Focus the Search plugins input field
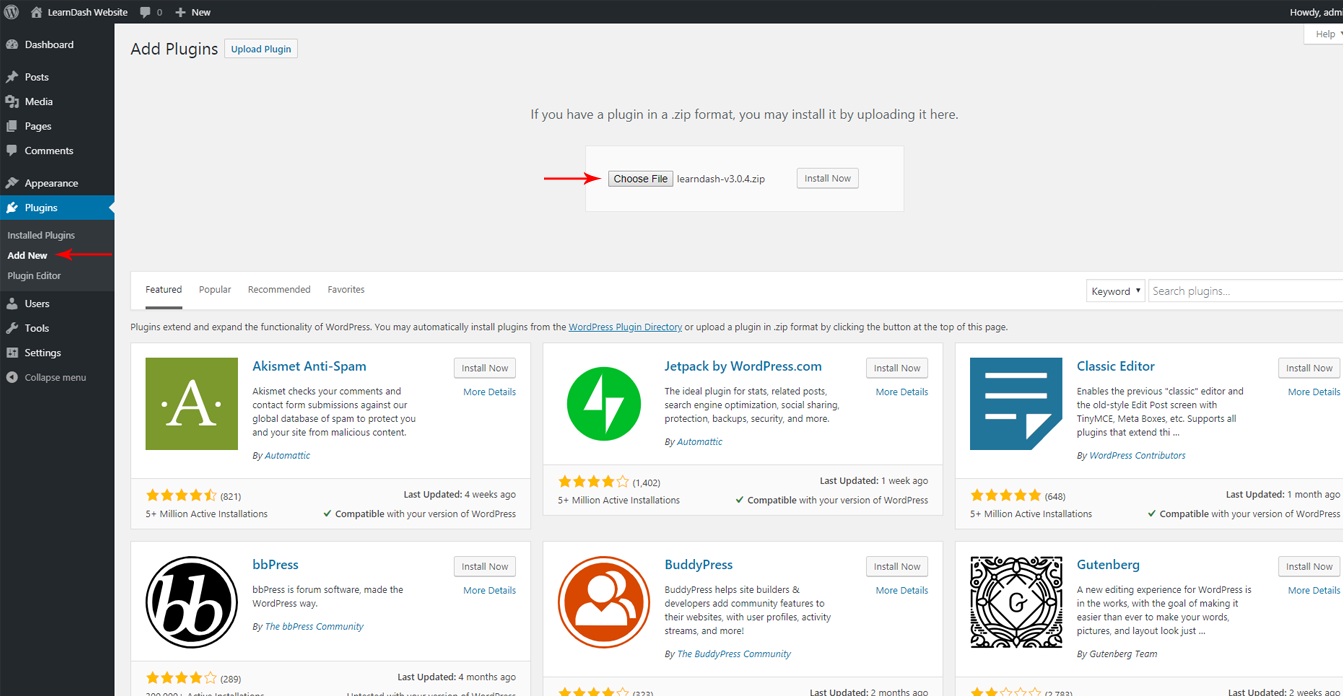1343x696 pixels. click(1245, 291)
